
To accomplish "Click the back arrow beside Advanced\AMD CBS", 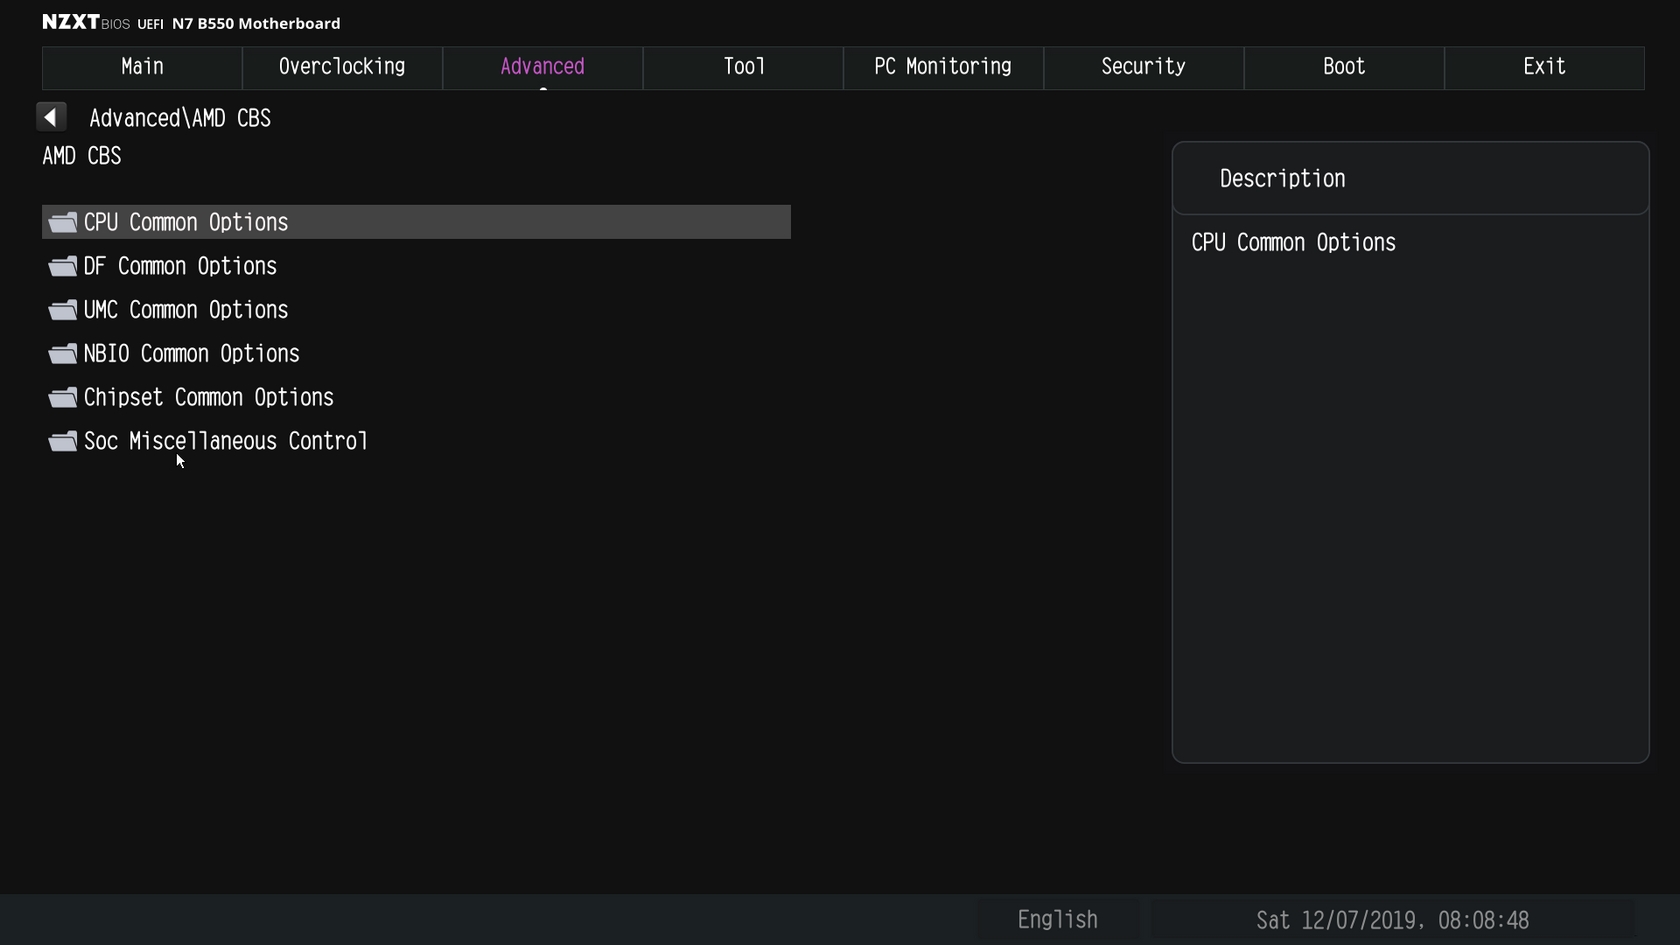I will point(51,117).
